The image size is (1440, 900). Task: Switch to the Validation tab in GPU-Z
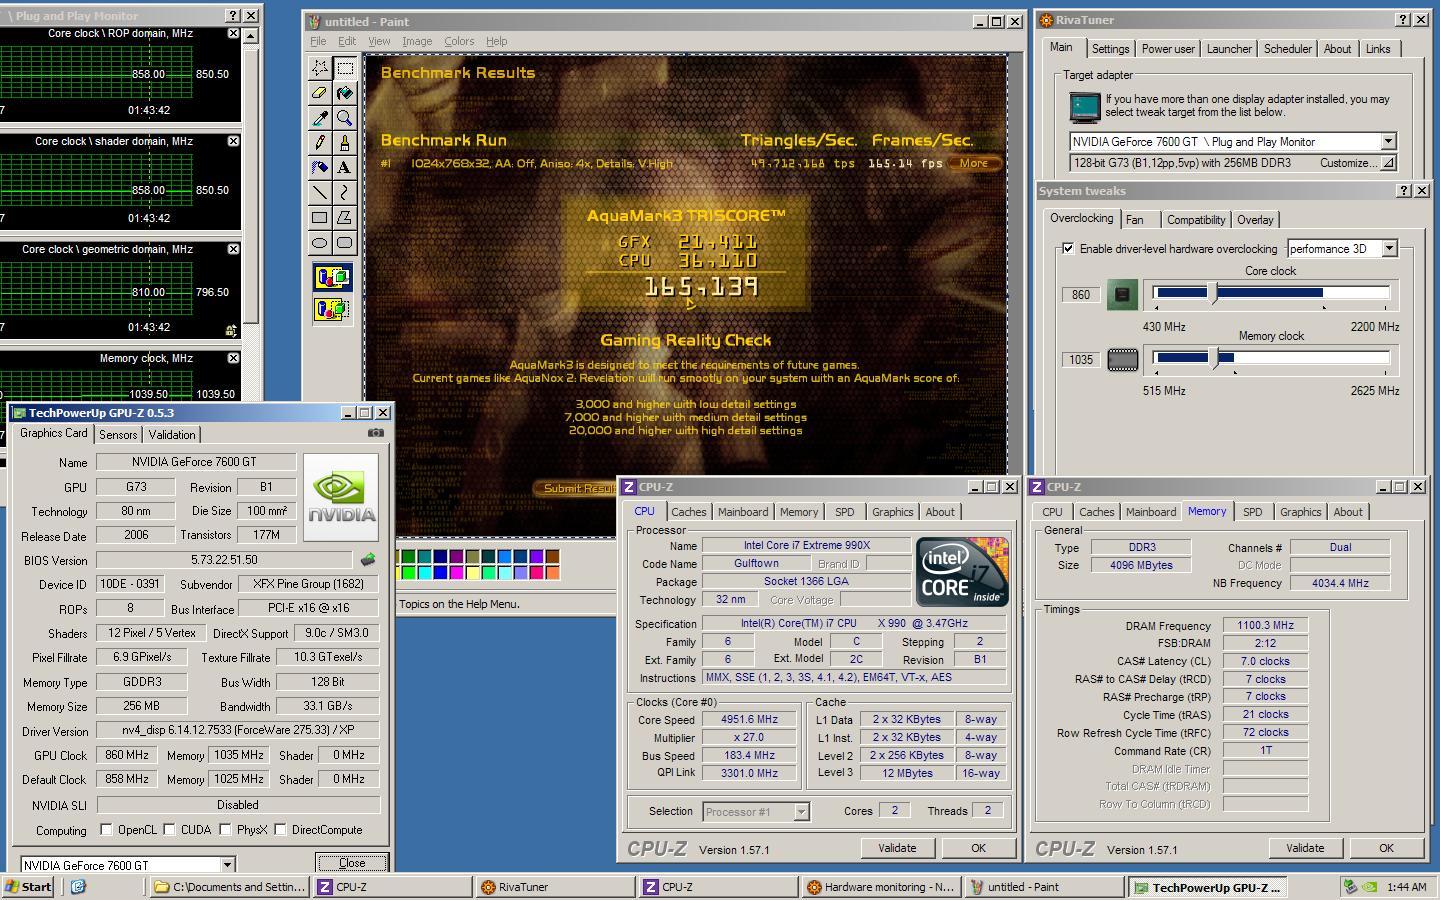(172, 434)
